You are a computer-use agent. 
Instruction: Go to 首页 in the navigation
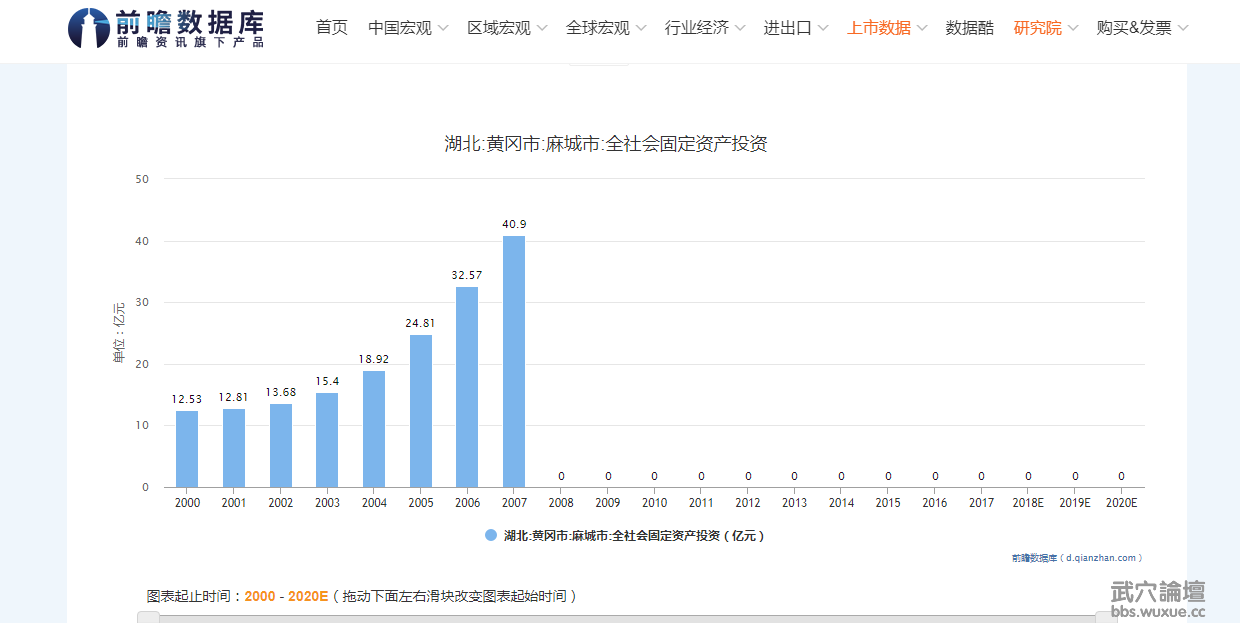(x=332, y=28)
